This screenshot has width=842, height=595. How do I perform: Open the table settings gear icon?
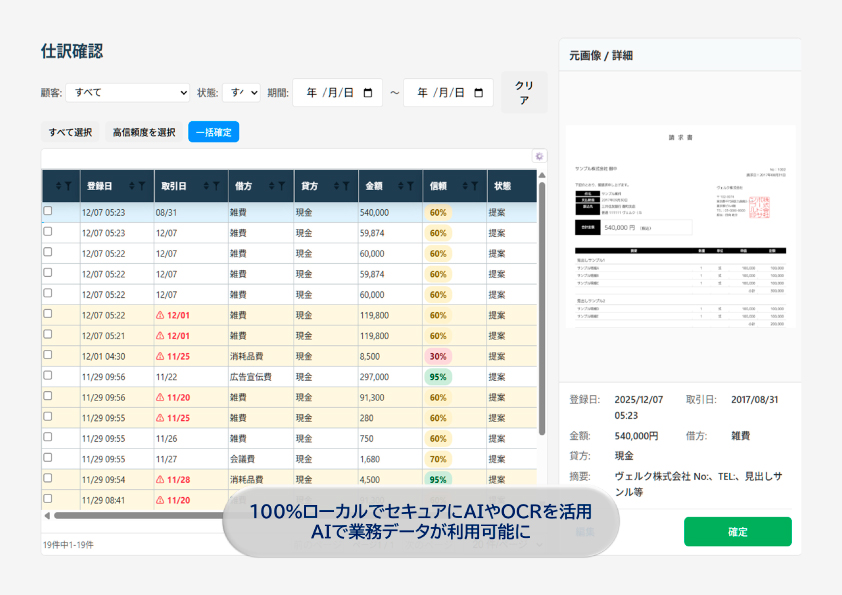[x=539, y=156]
